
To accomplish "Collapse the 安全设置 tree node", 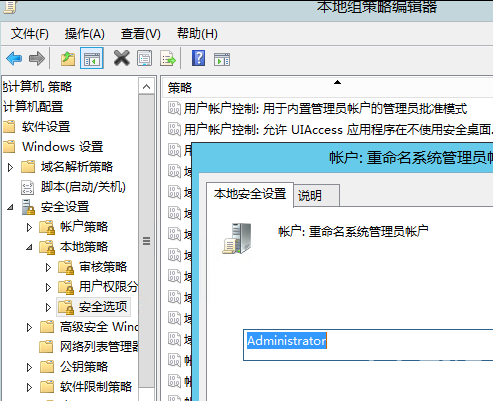I will point(10,207).
